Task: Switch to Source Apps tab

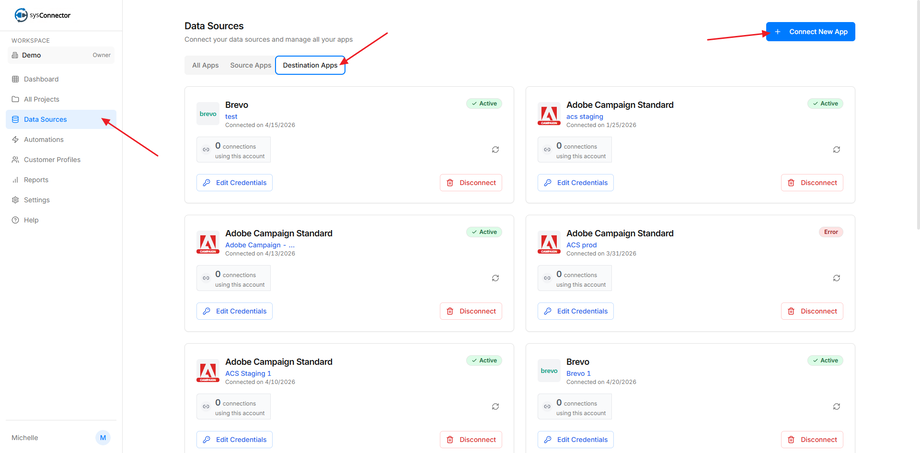Action: click(x=251, y=66)
